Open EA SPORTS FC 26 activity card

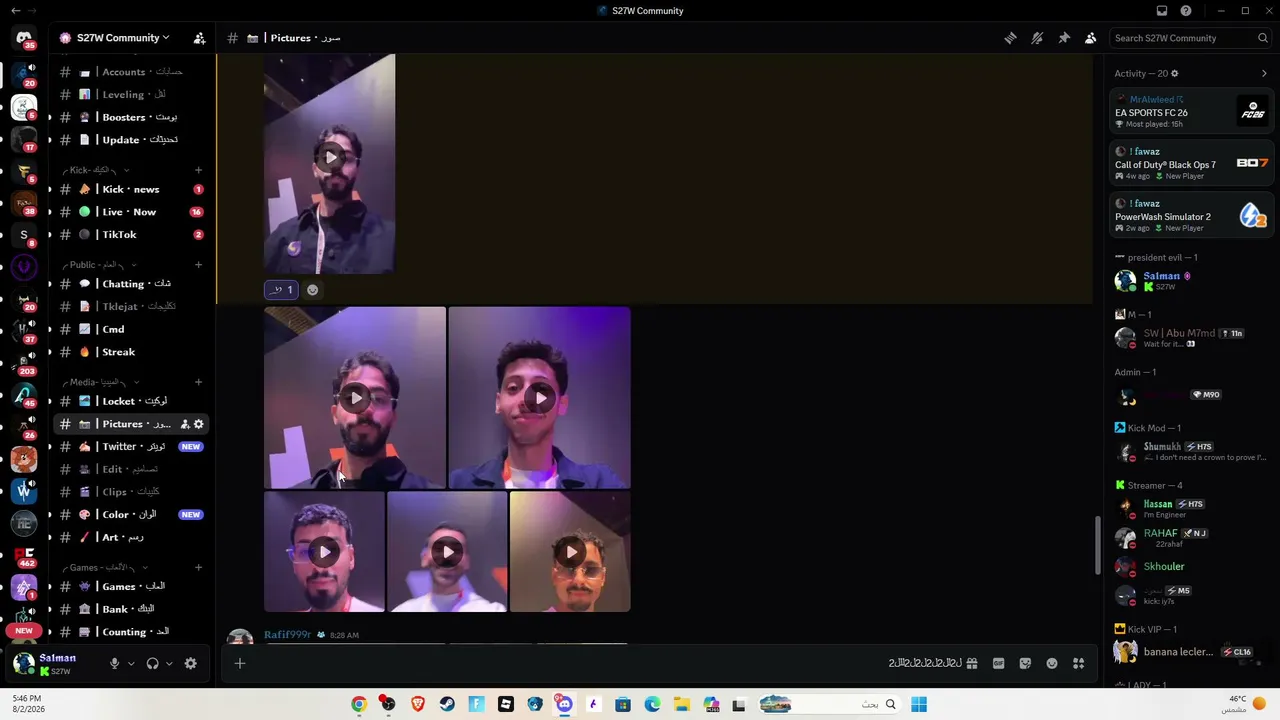(x=1191, y=110)
